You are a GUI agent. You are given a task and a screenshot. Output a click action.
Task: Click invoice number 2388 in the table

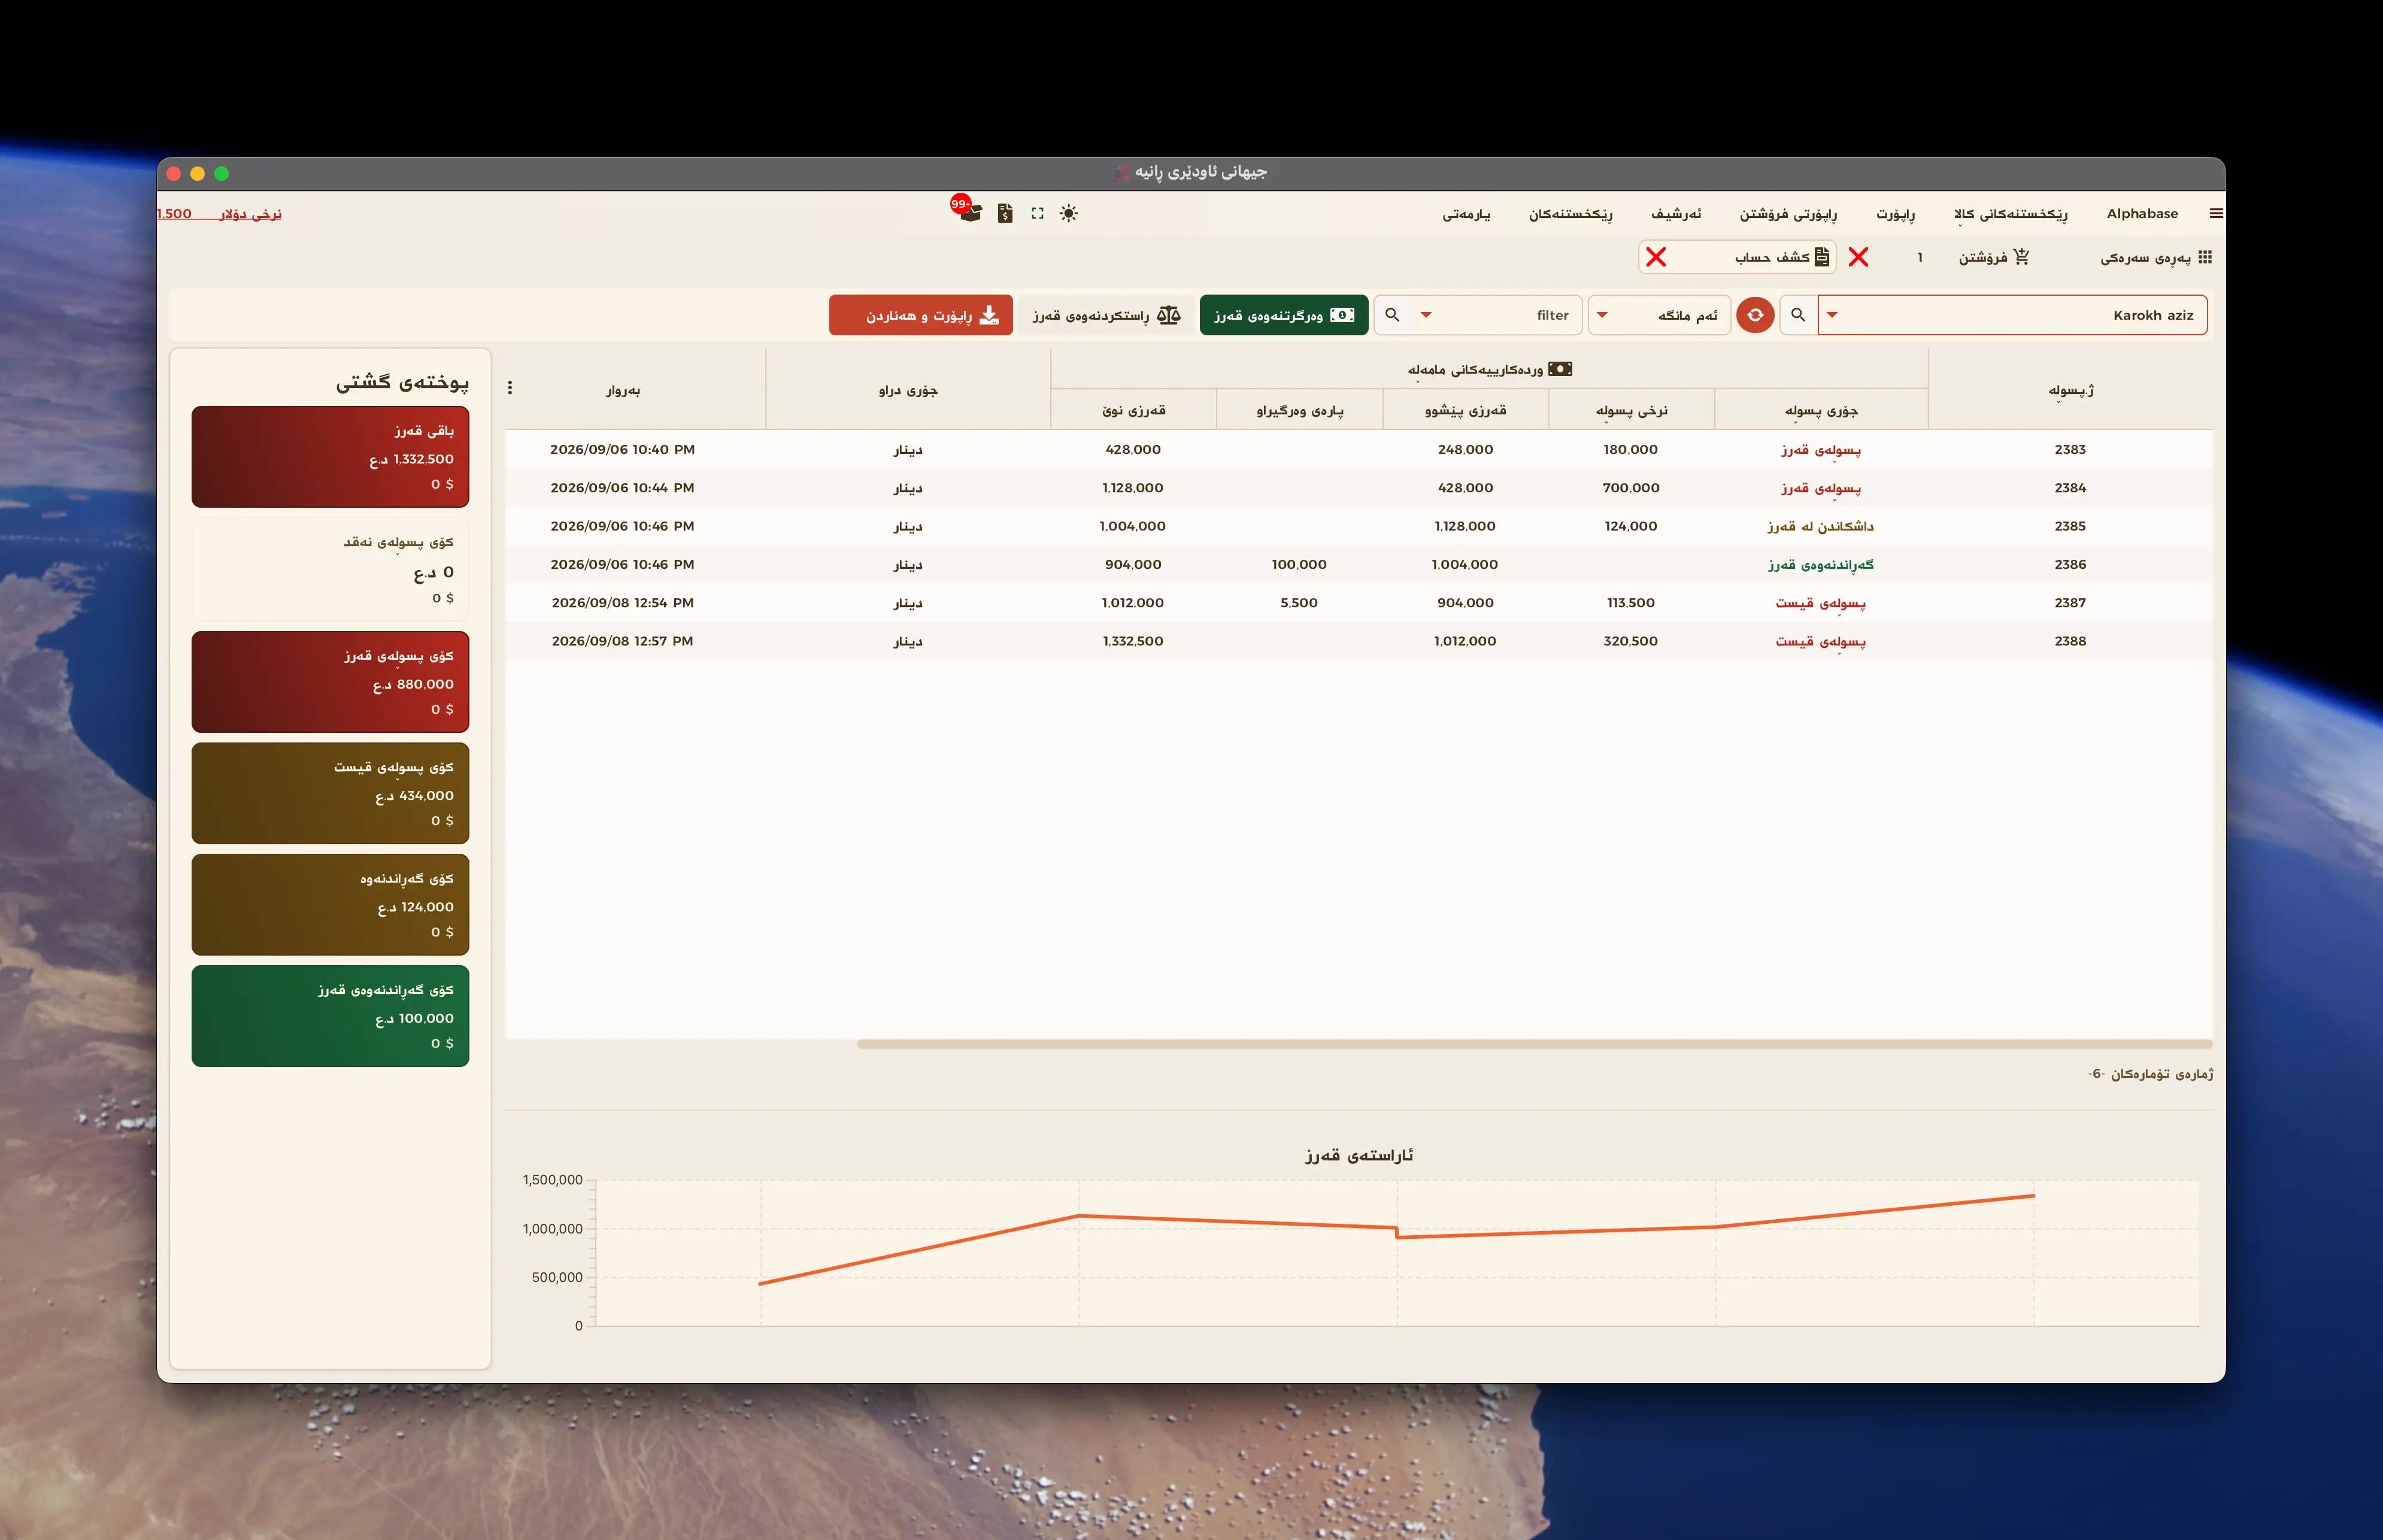[x=2070, y=641]
